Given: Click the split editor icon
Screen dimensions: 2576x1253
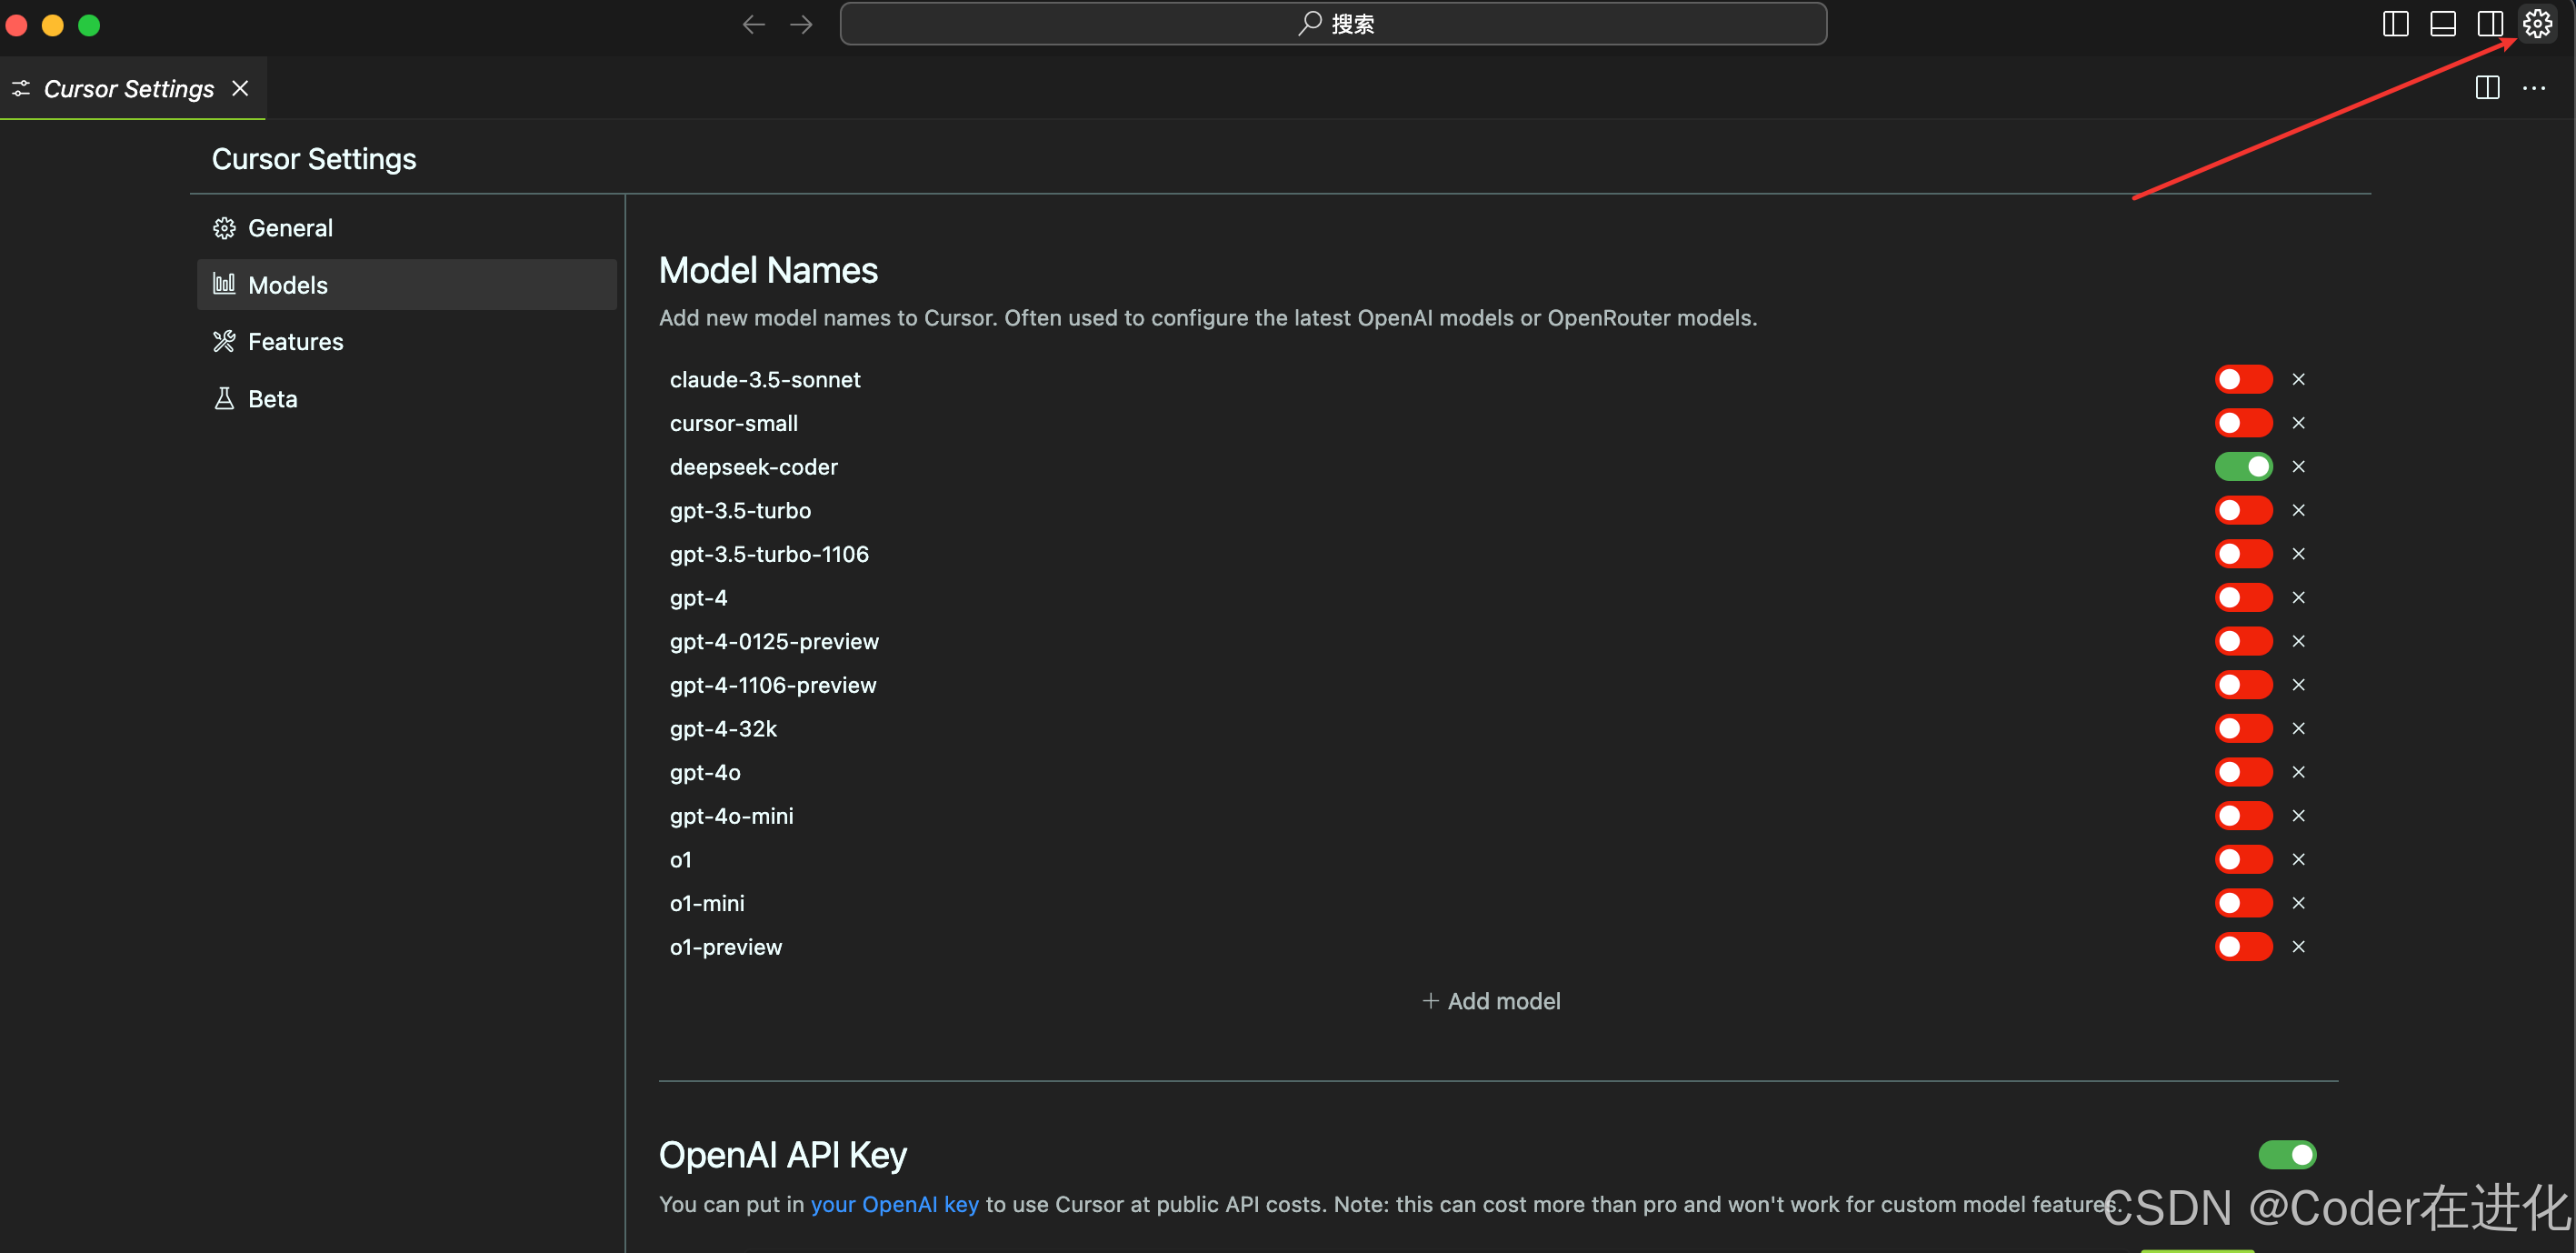Looking at the screenshot, I should [2487, 88].
